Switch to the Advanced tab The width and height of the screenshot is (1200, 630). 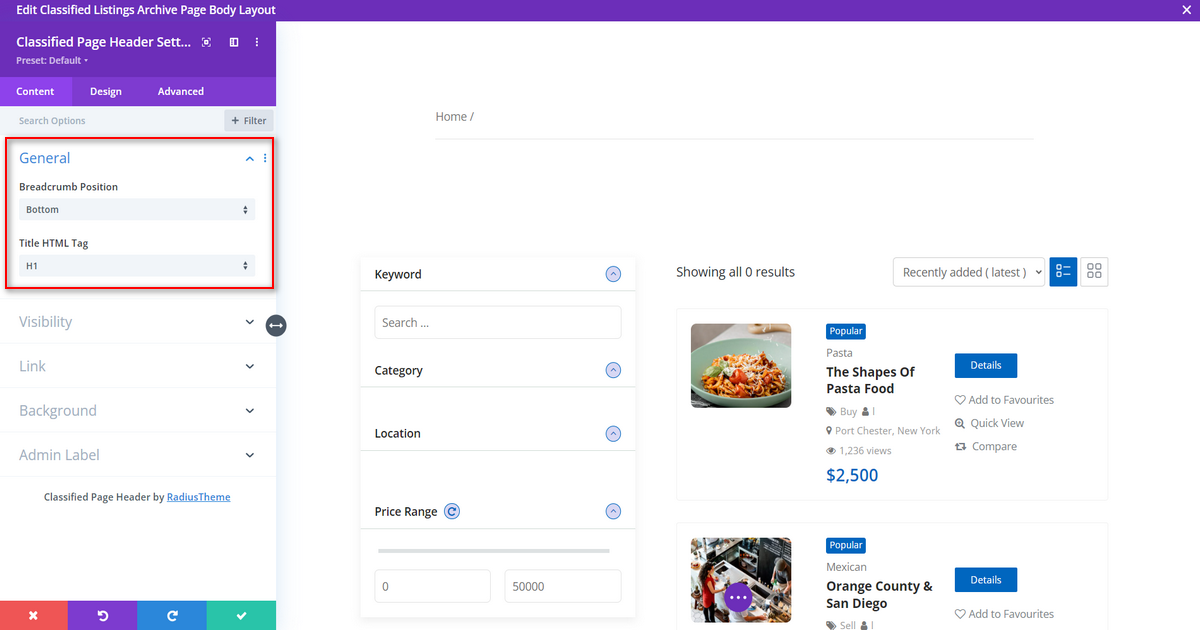click(181, 91)
